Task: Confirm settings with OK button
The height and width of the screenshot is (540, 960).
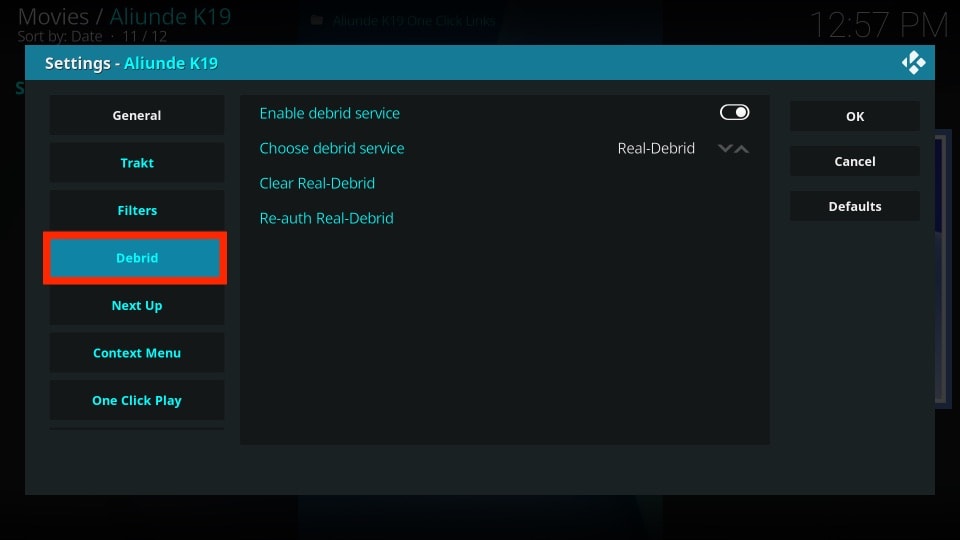Action: tap(855, 116)
